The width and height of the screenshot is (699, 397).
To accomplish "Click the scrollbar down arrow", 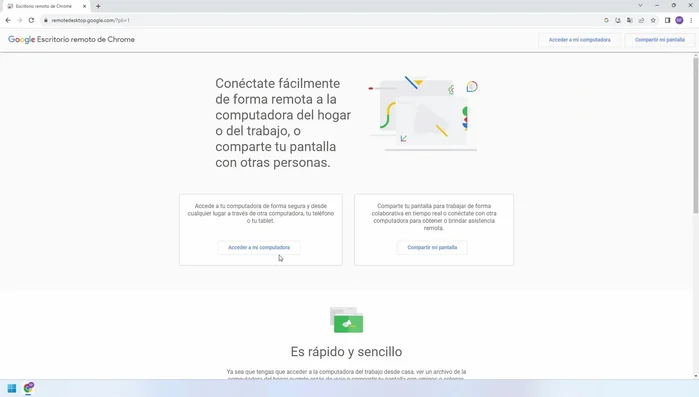I will pyautogui.click(x=695, y=376).
